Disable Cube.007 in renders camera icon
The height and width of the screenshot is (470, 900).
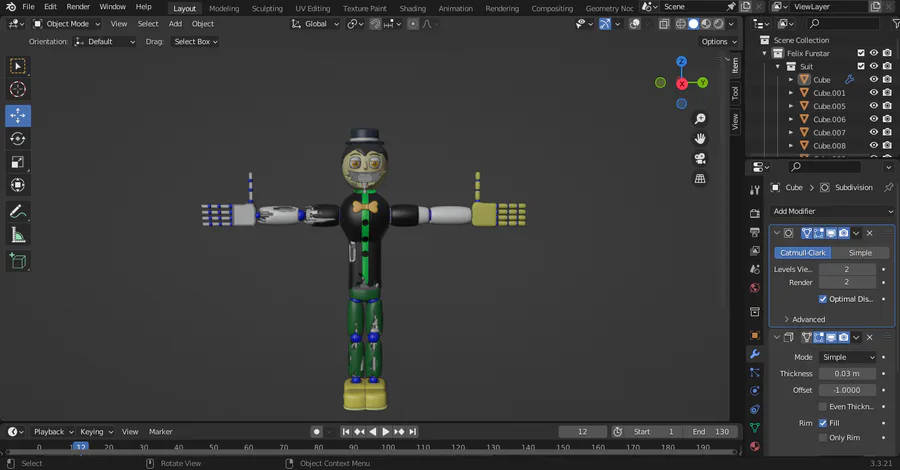[x=887, y=133]
